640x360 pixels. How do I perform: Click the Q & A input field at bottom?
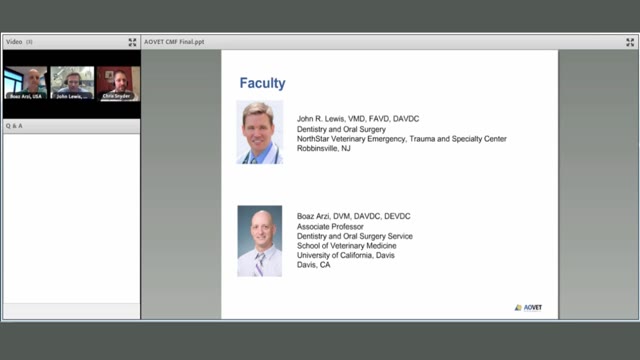pos(71,311)
